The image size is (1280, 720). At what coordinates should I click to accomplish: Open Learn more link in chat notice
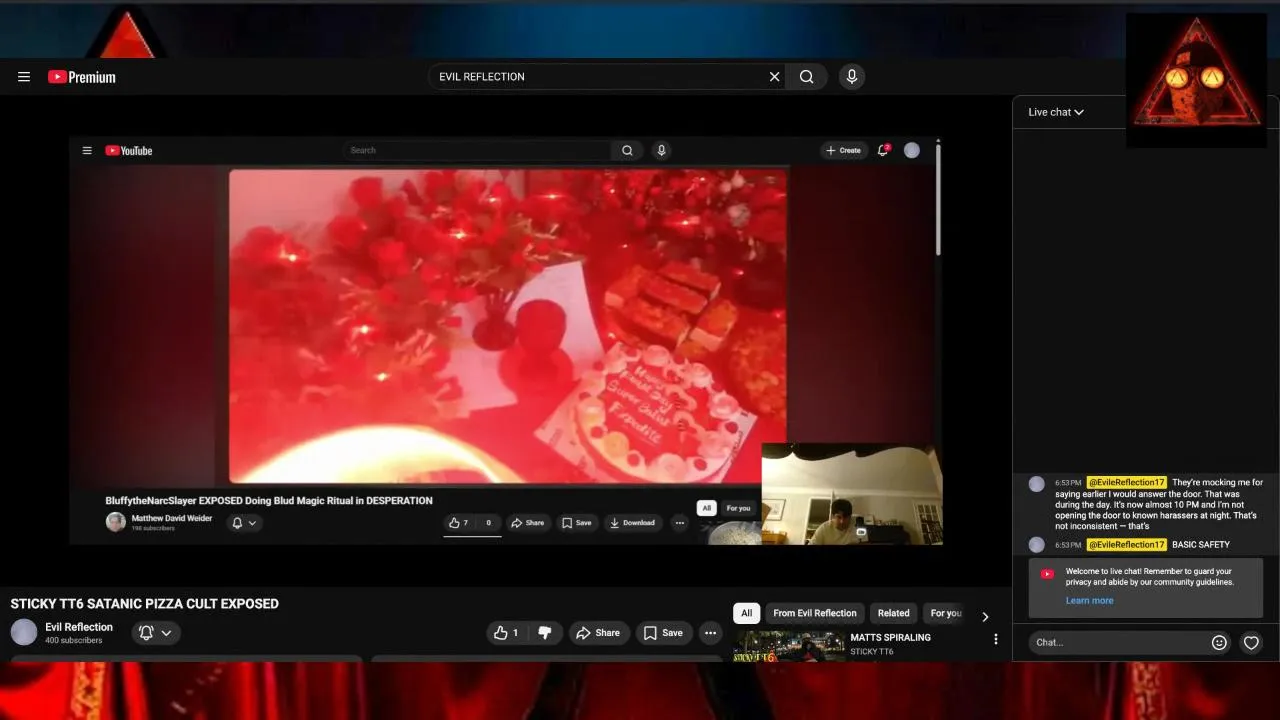(1089, 601)
